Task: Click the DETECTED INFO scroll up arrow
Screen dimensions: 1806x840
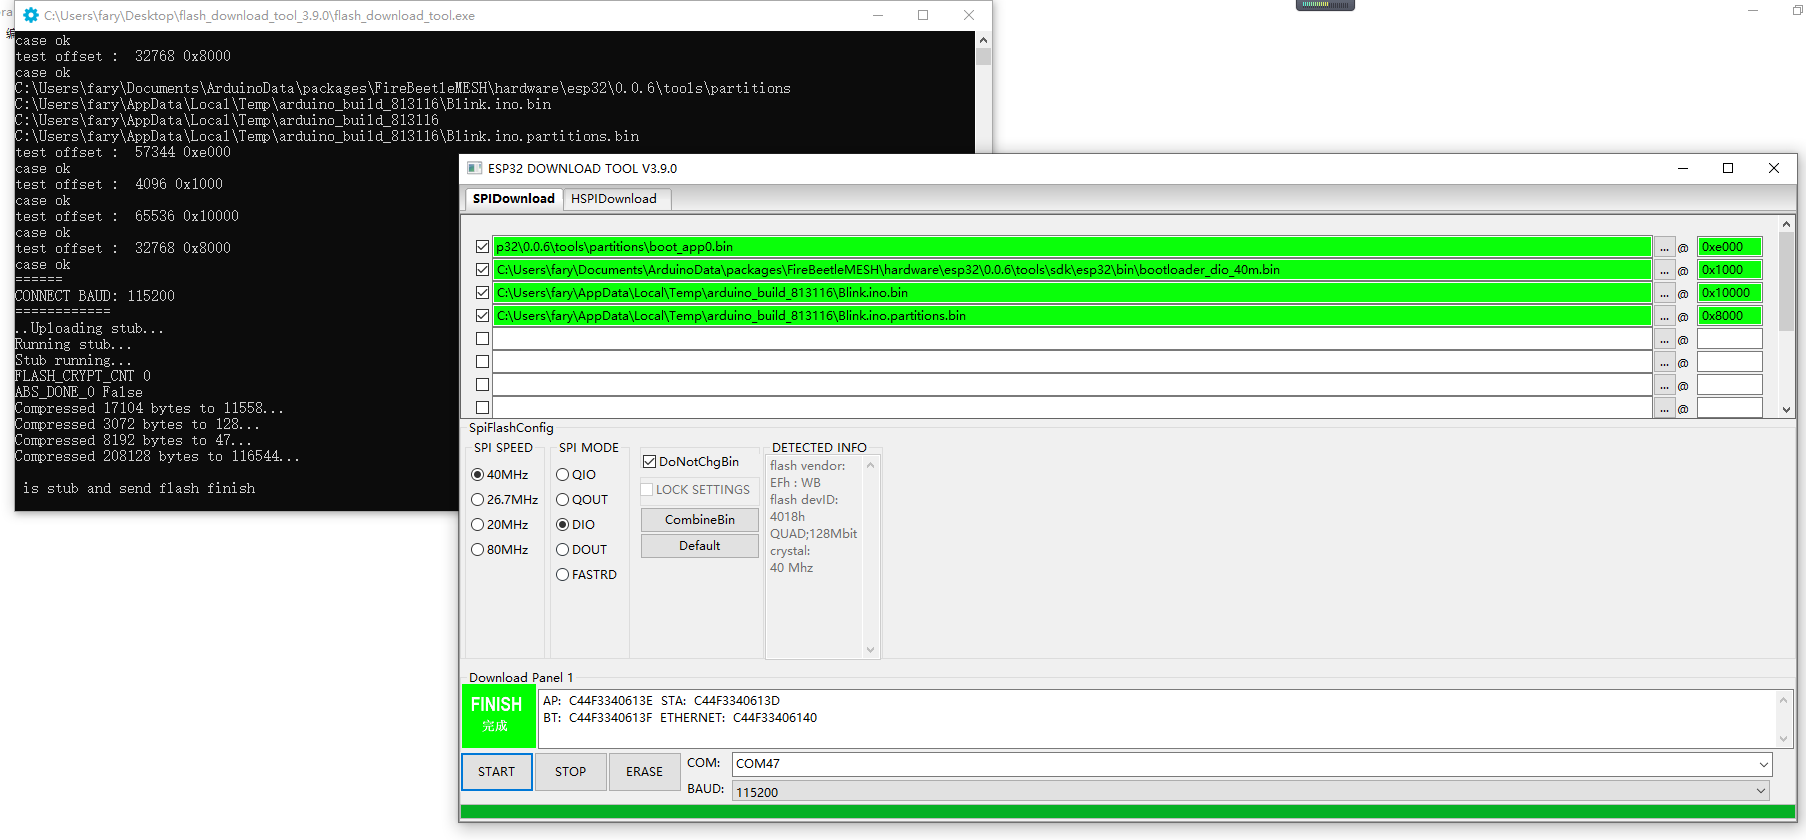Action: [870, 465]
